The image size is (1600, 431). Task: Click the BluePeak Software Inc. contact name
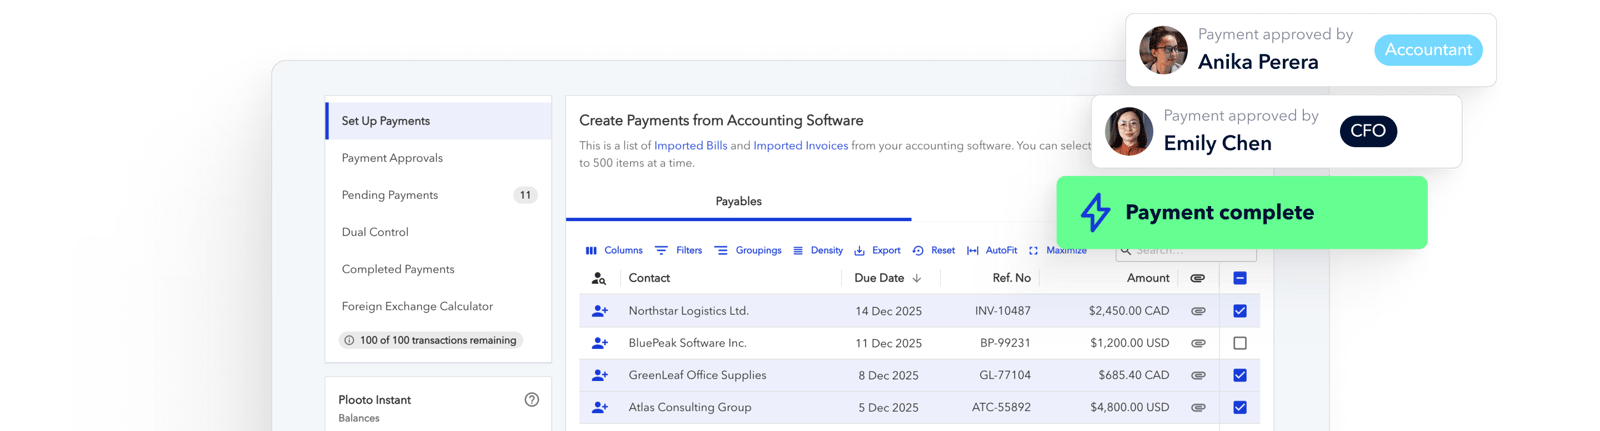[x=687, y=343]
